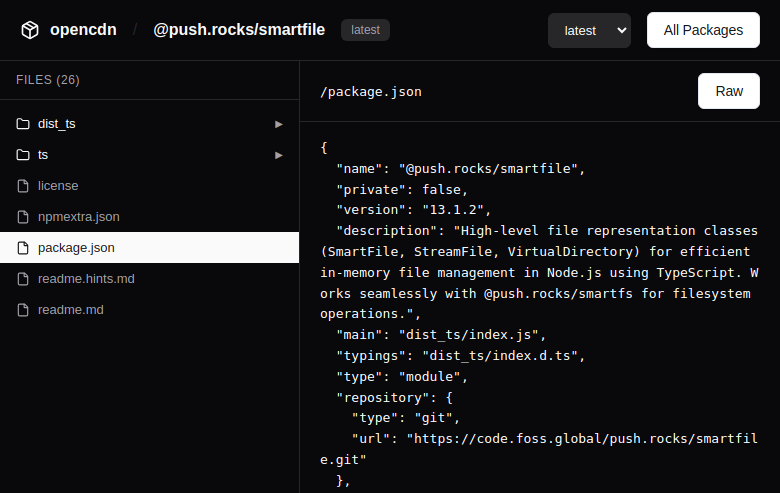Screen dimensions: 780x493
Task: Click the dist_ts folder icon
Action: pos(23,124)
